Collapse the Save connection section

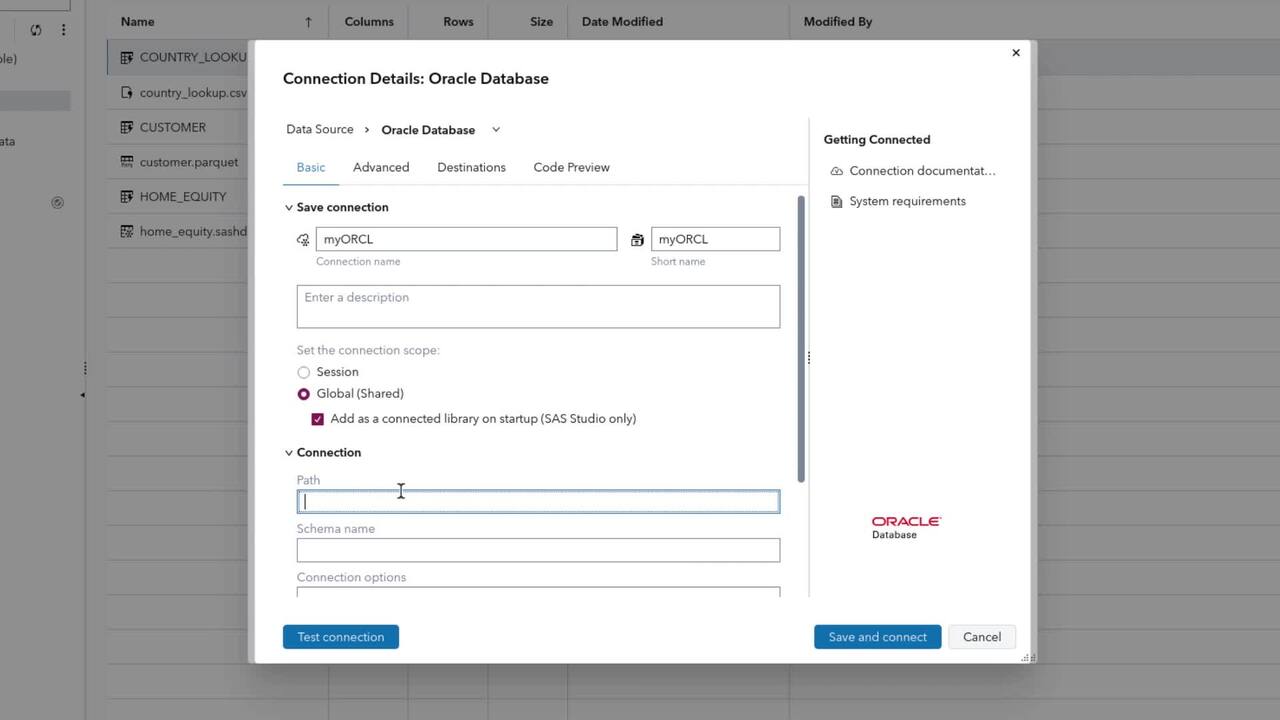[289, 208]
